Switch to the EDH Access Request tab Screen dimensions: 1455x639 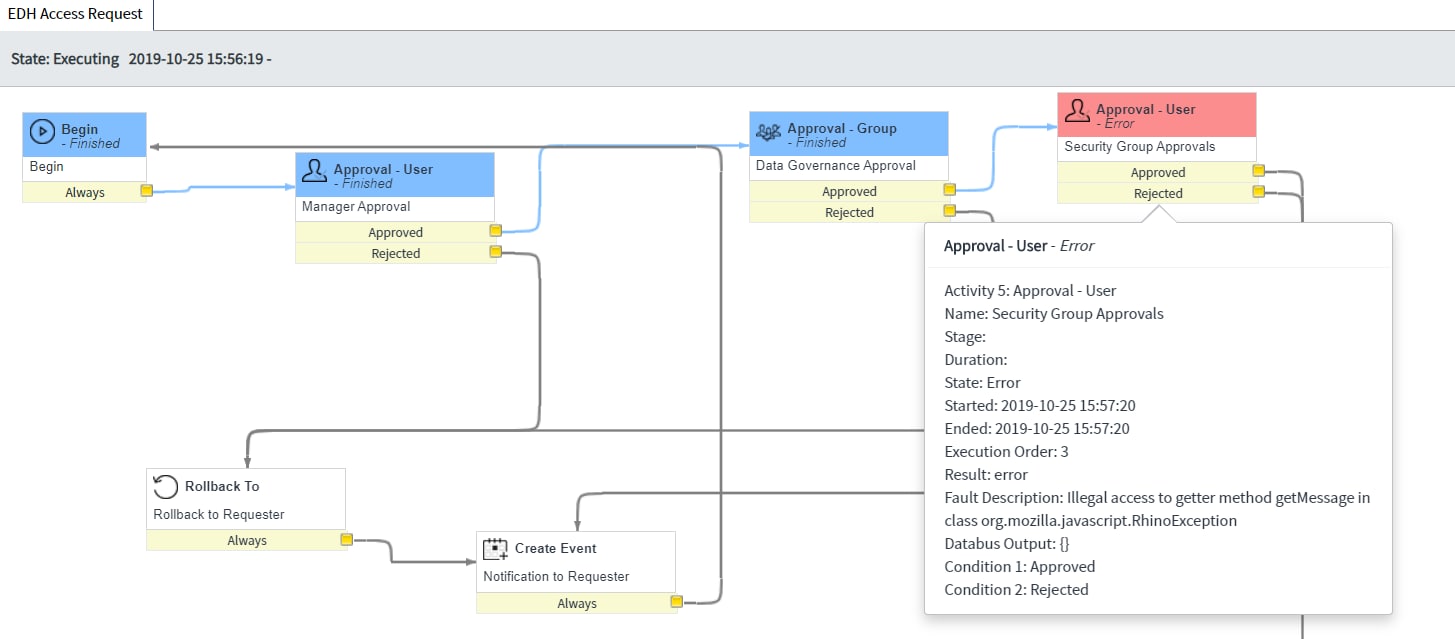click(76, 15)
